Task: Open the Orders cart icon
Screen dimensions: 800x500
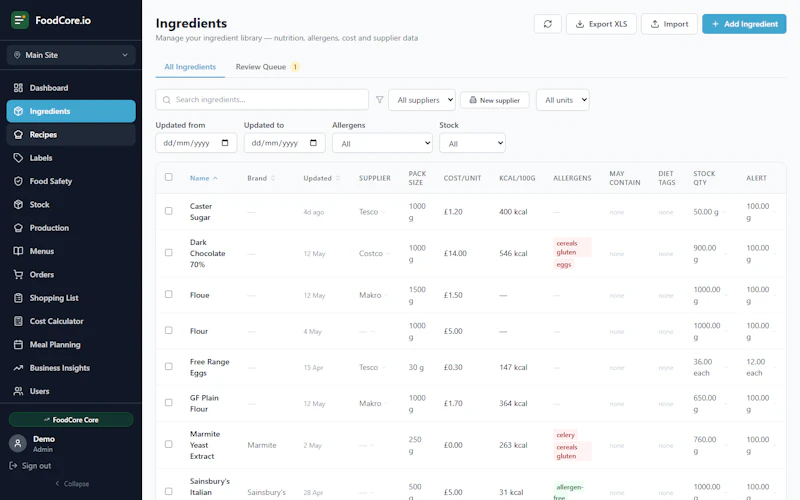Action: 18,274
